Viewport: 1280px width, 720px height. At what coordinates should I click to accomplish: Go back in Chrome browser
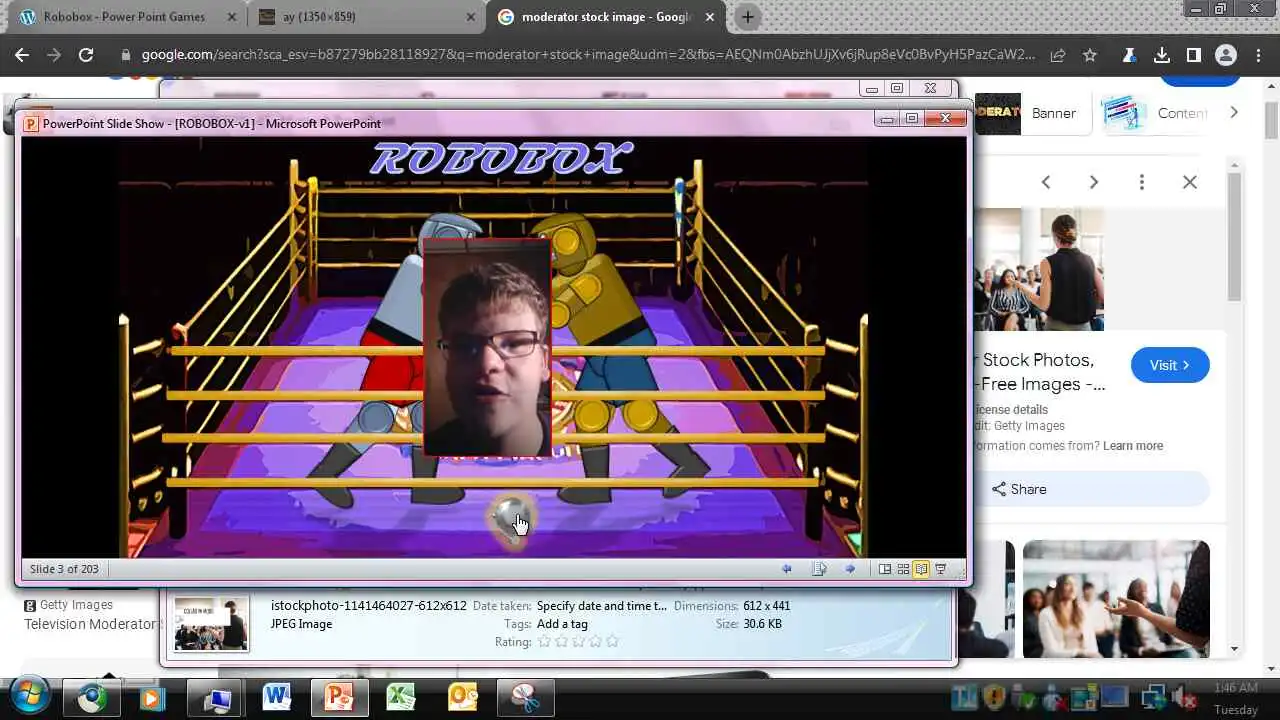tap(22, 55)
